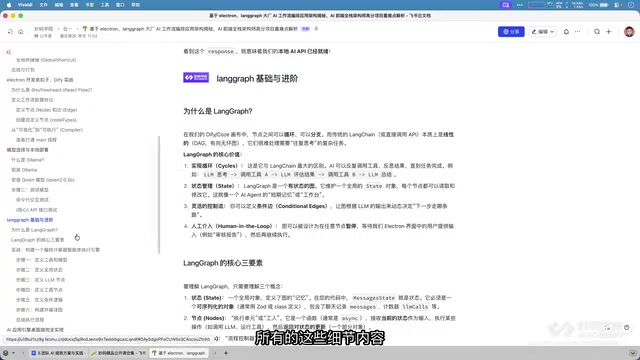Click the blue 分享 share button
The width and height of the screenshot is (640, 360).
pos(511,31)
